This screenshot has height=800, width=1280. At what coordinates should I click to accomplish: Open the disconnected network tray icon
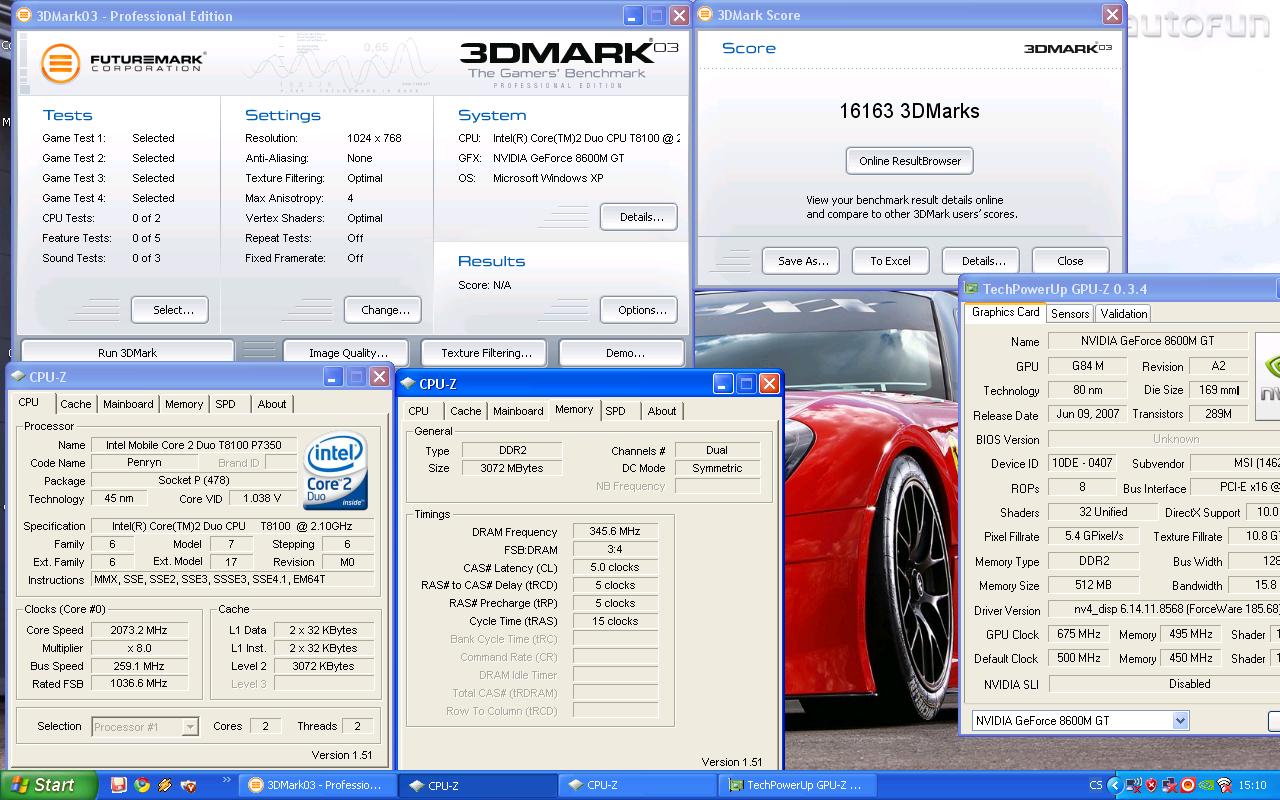coord(1170,785)
